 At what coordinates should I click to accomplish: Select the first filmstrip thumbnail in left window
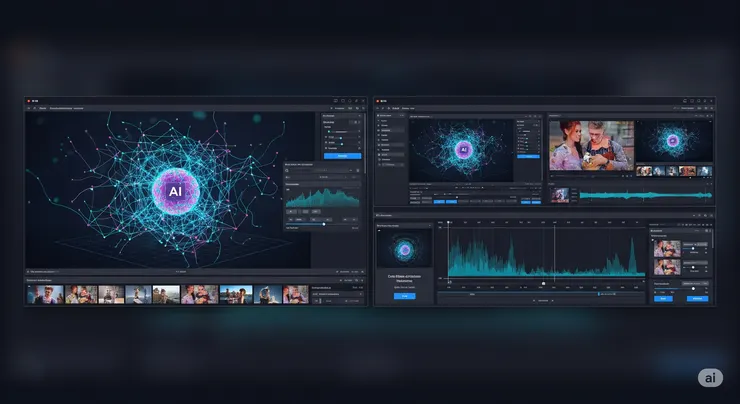pyautogui.click(x=45, y=295)
